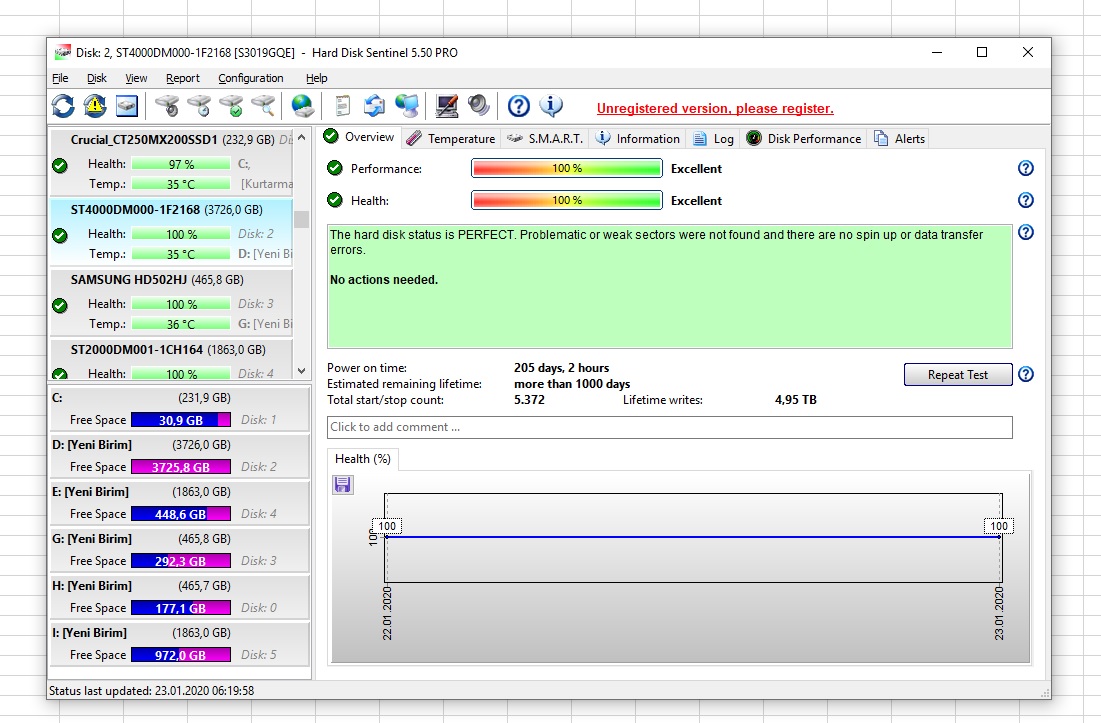
Task: Select the Crucial_CT250MX200SSD1 disk entry
Action: click(x=171, y=162)
